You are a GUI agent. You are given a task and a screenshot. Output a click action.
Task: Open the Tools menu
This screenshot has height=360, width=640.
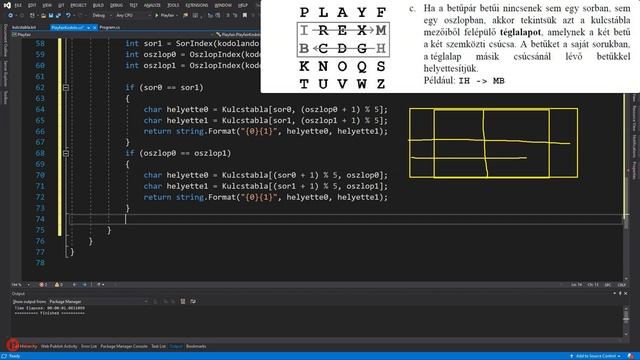pyautogui.click(x=173, y=5)
